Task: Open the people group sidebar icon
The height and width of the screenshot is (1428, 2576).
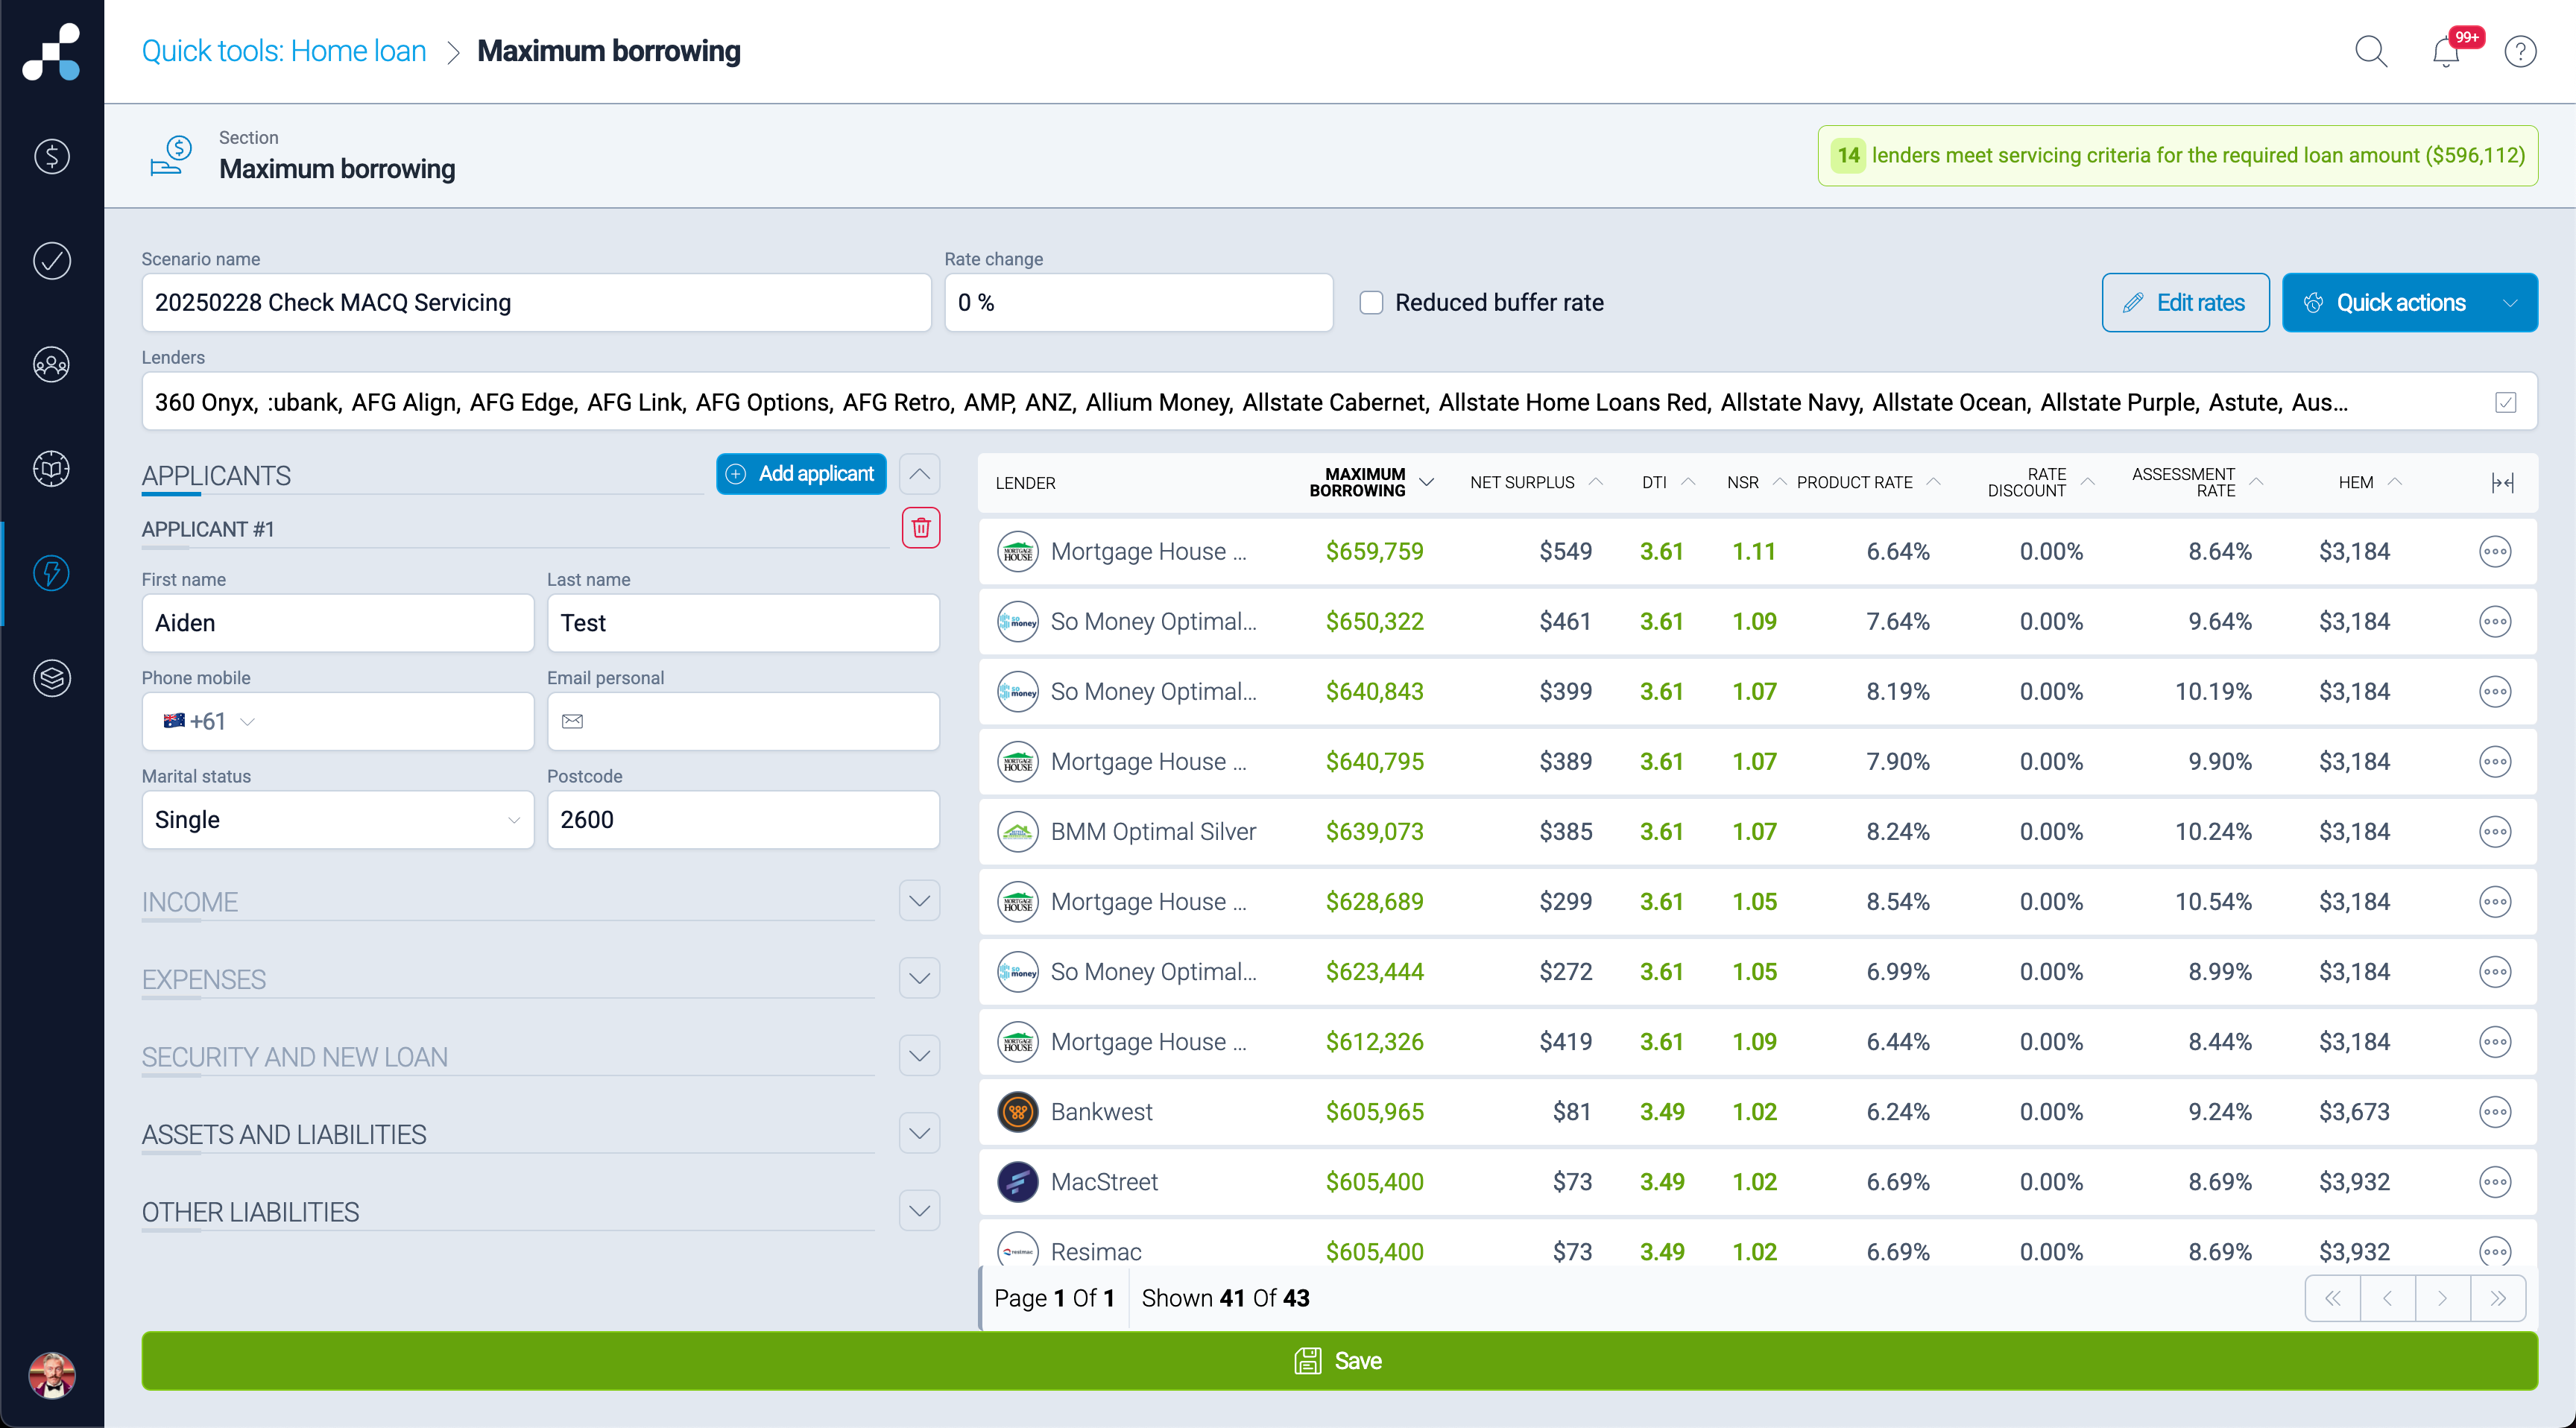Action: pyautogui.click(x=52, y=365)
